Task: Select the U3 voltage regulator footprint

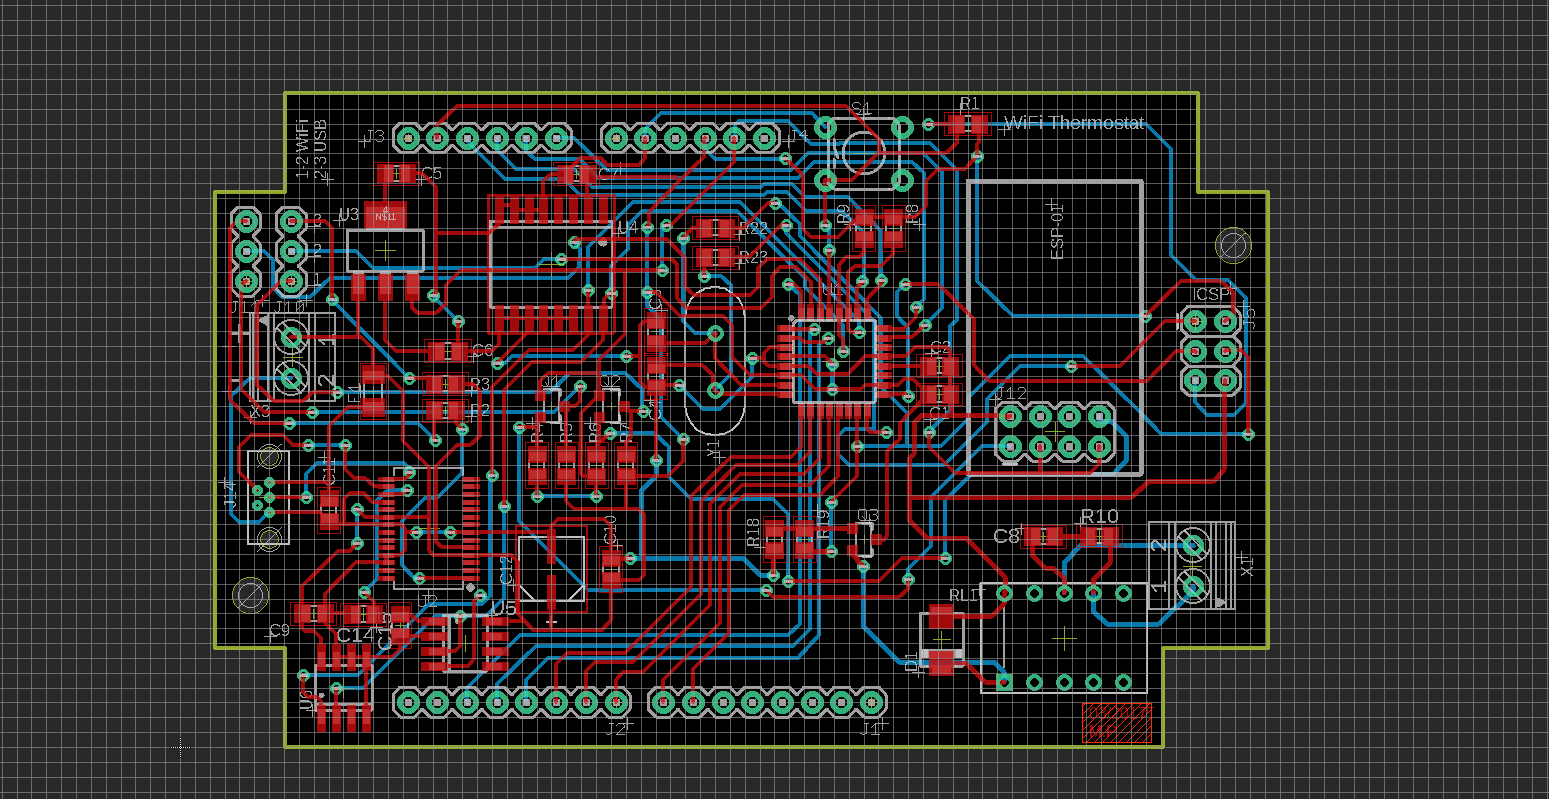Action: coord(385,248)
